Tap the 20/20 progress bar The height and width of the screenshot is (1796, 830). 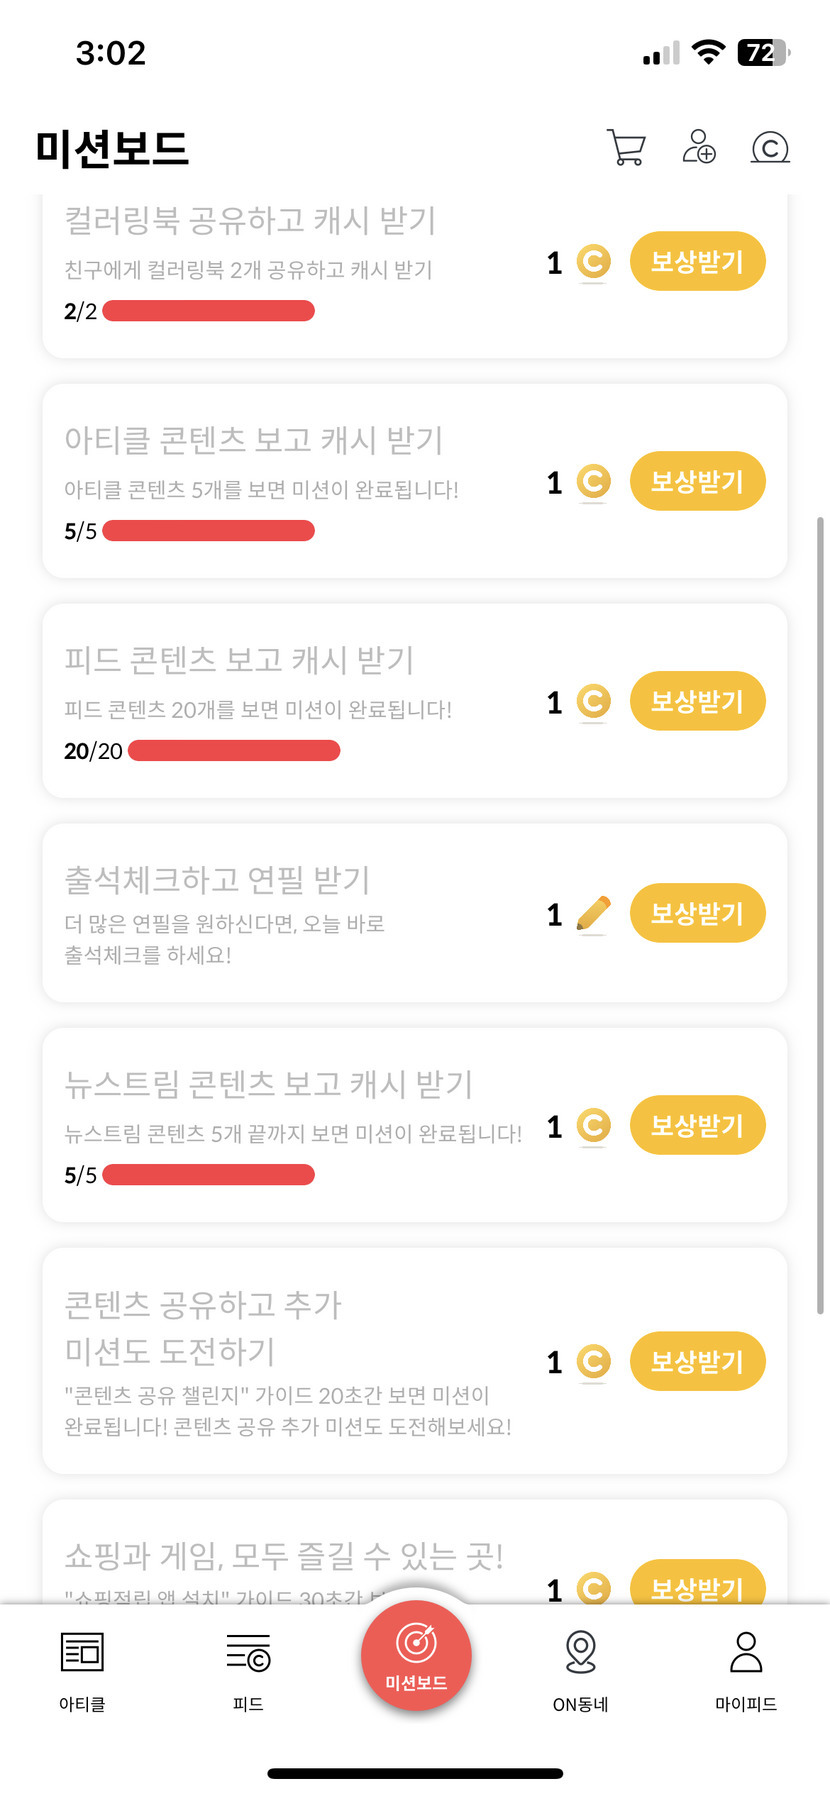[x=234, y=751]
